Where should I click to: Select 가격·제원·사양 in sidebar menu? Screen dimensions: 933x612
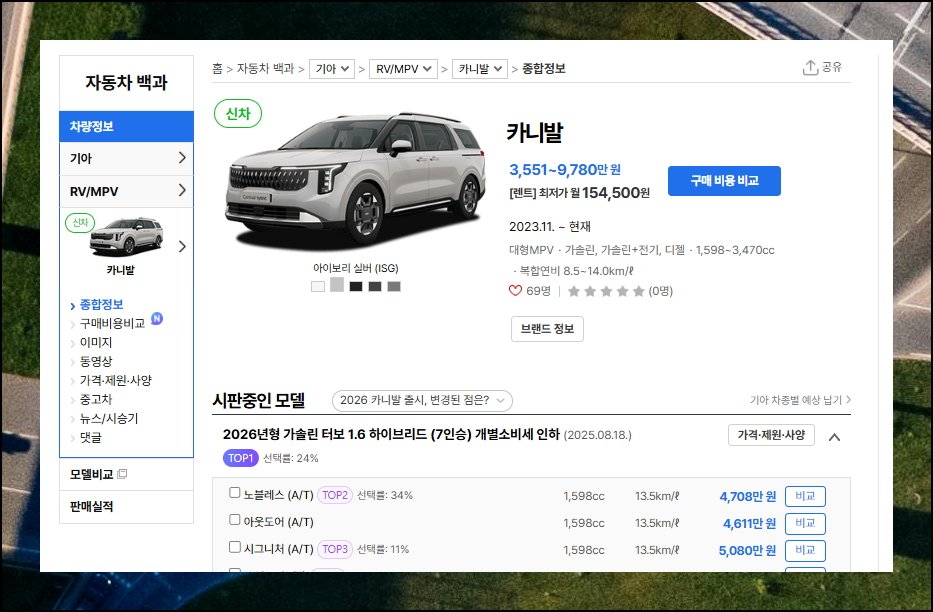pos(115,381)
